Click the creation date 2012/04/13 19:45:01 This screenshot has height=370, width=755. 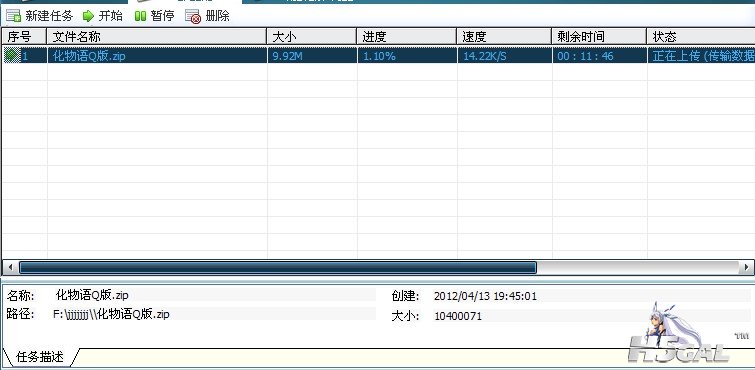point(485,296)
